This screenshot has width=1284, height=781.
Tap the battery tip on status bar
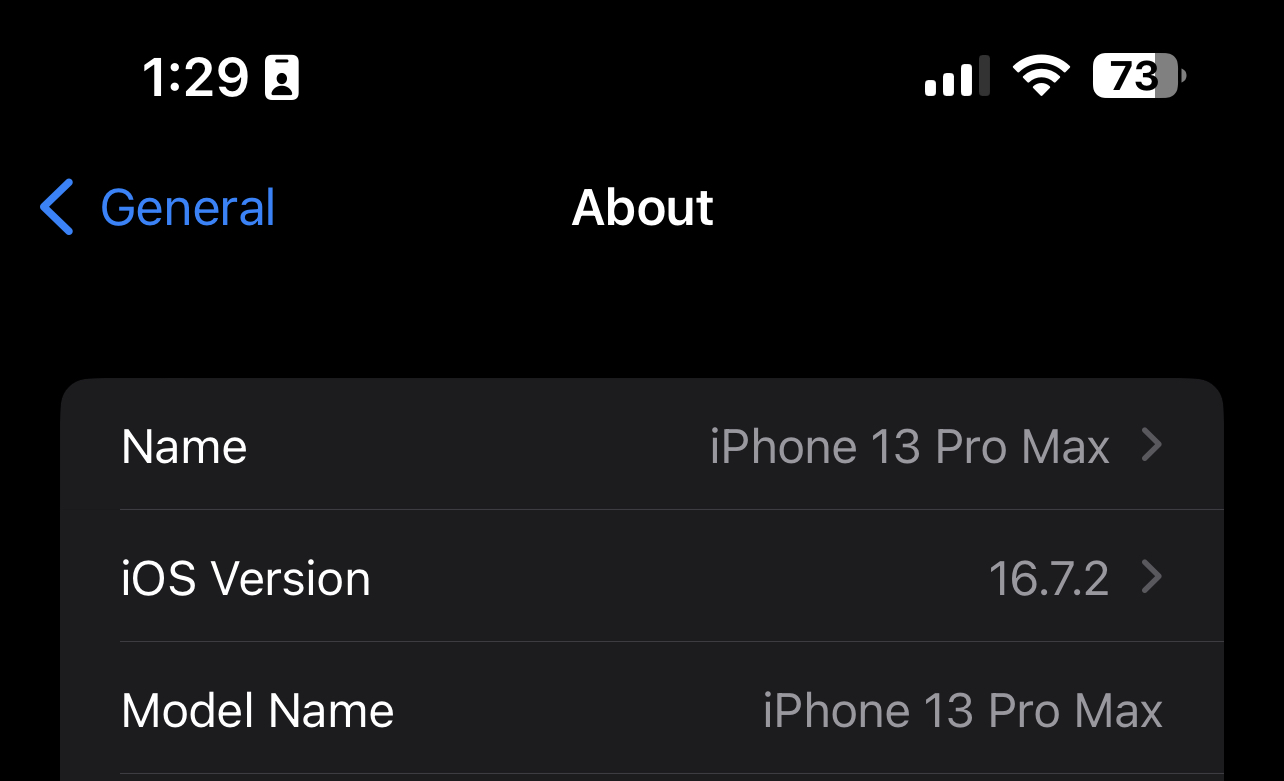pyautogui.click(x=1184, y=76)
